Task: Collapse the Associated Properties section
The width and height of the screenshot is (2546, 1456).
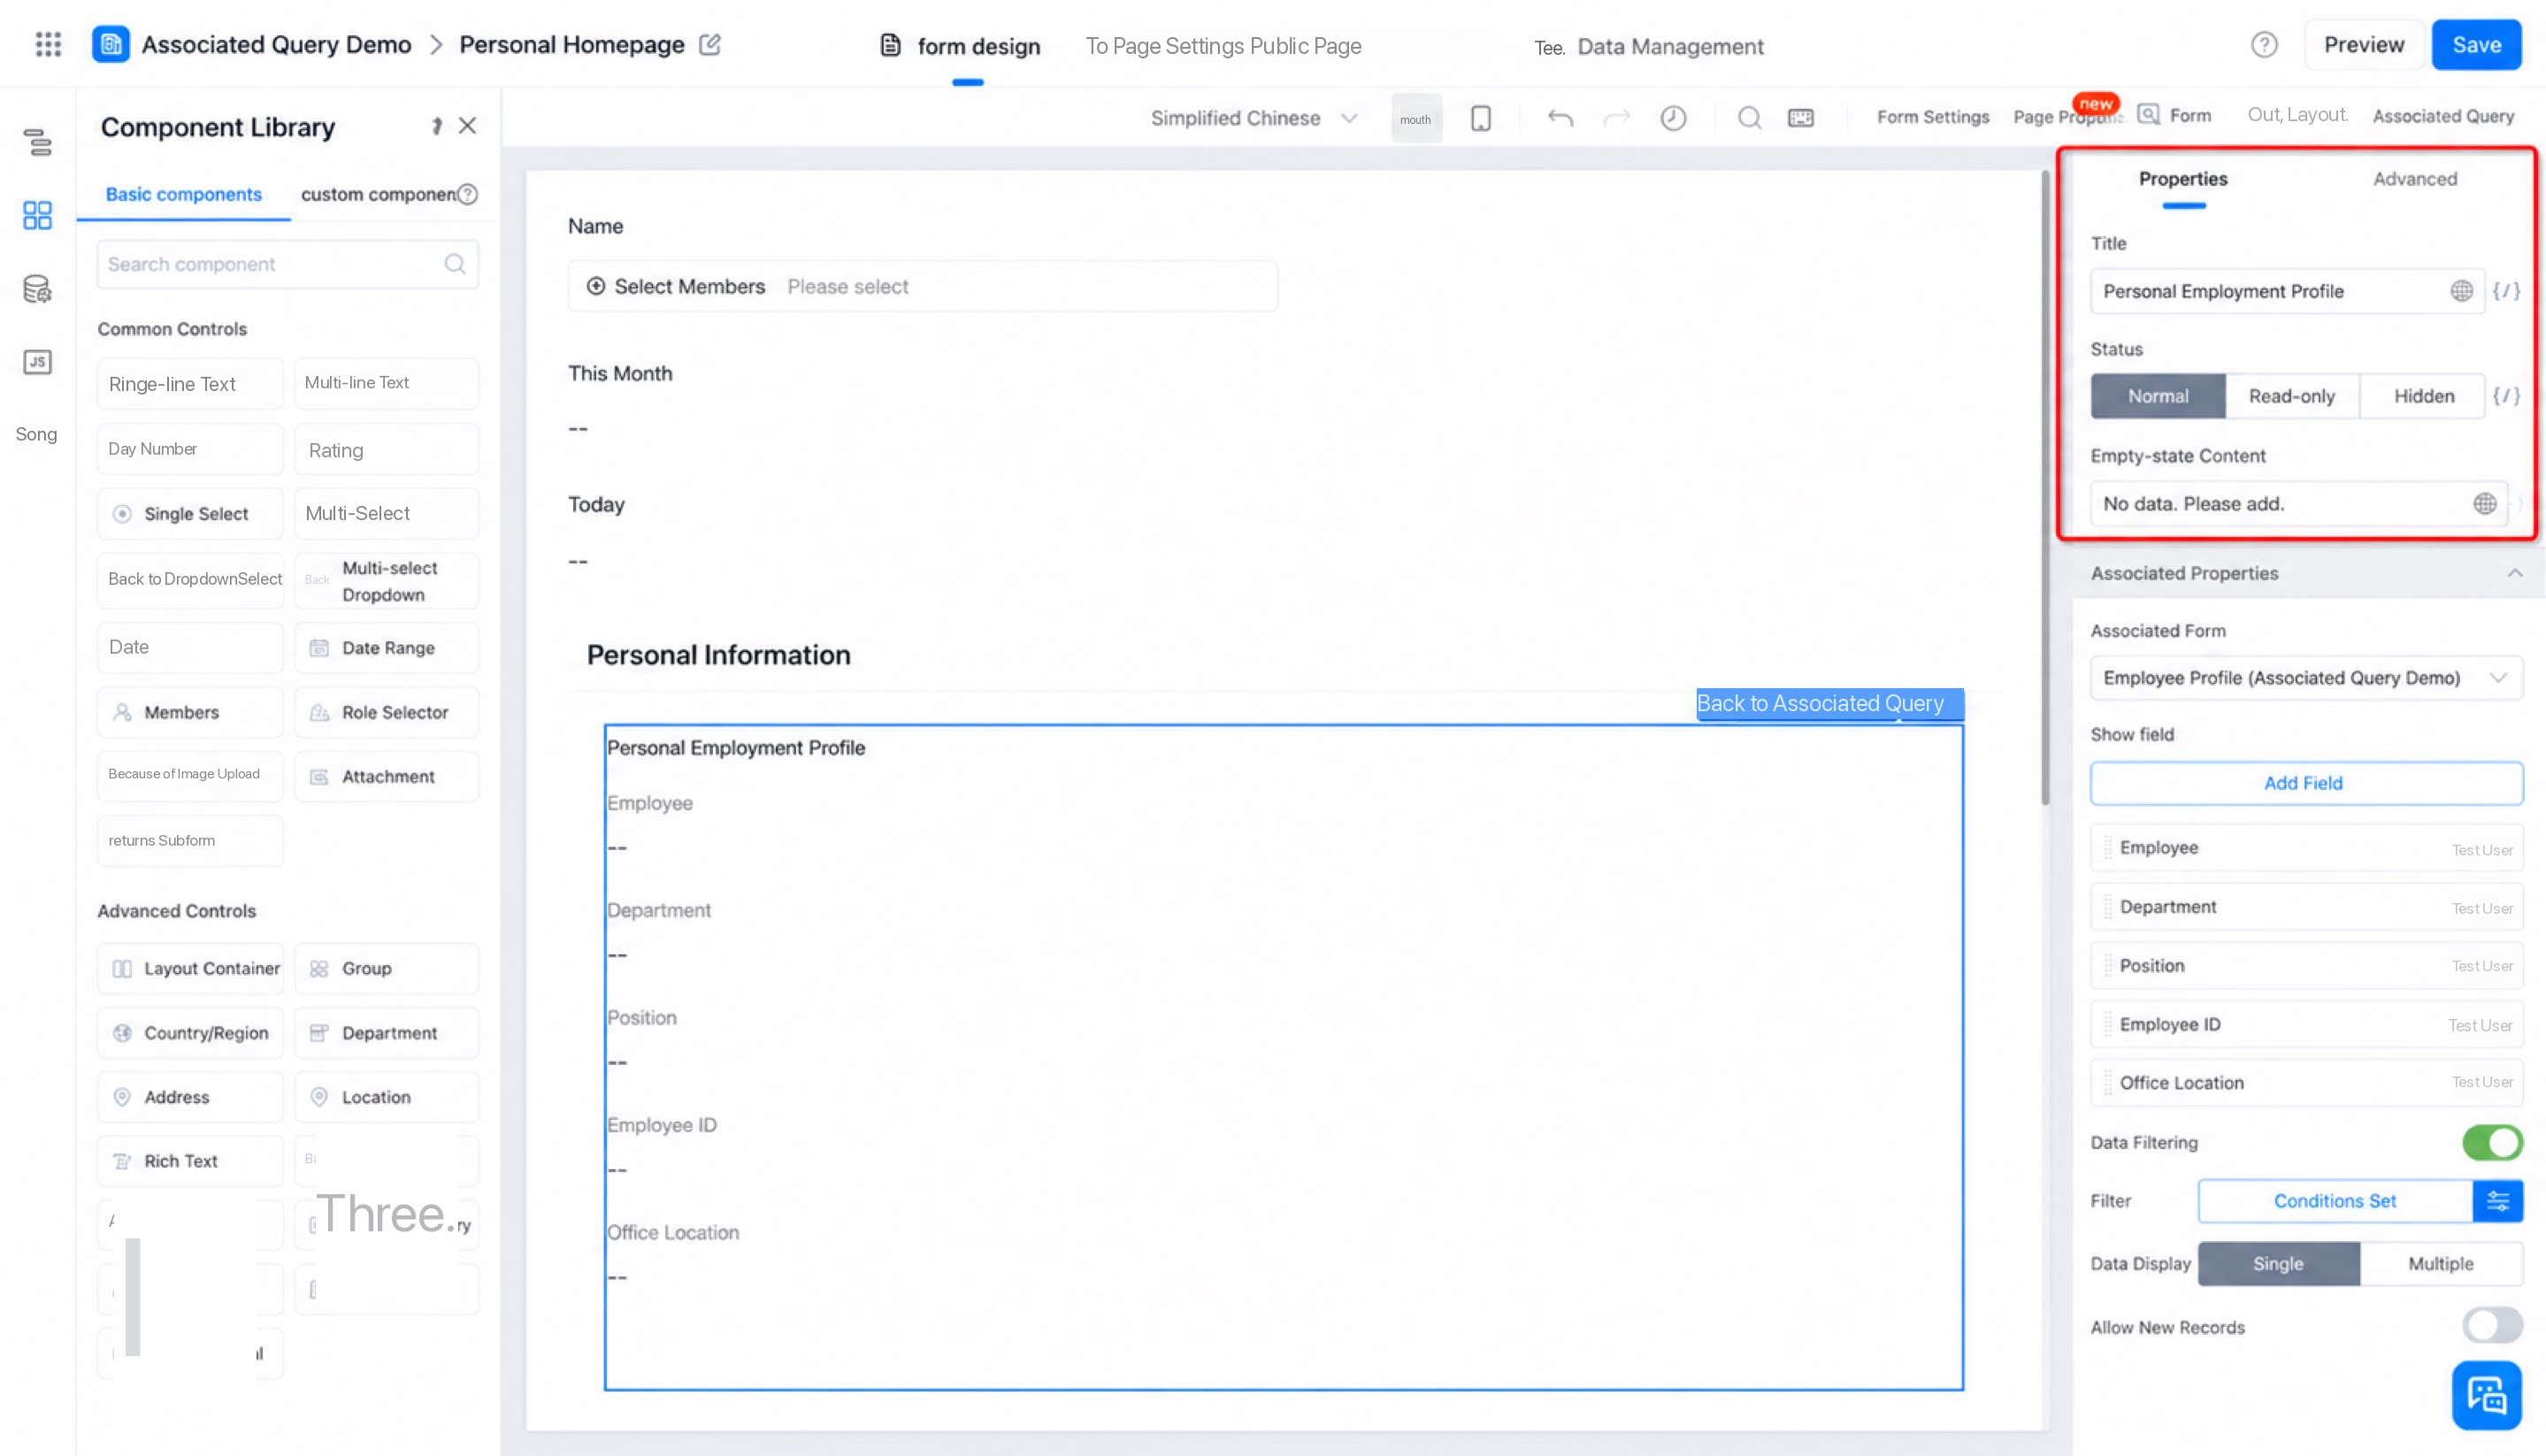Action: pos(2514,573)
